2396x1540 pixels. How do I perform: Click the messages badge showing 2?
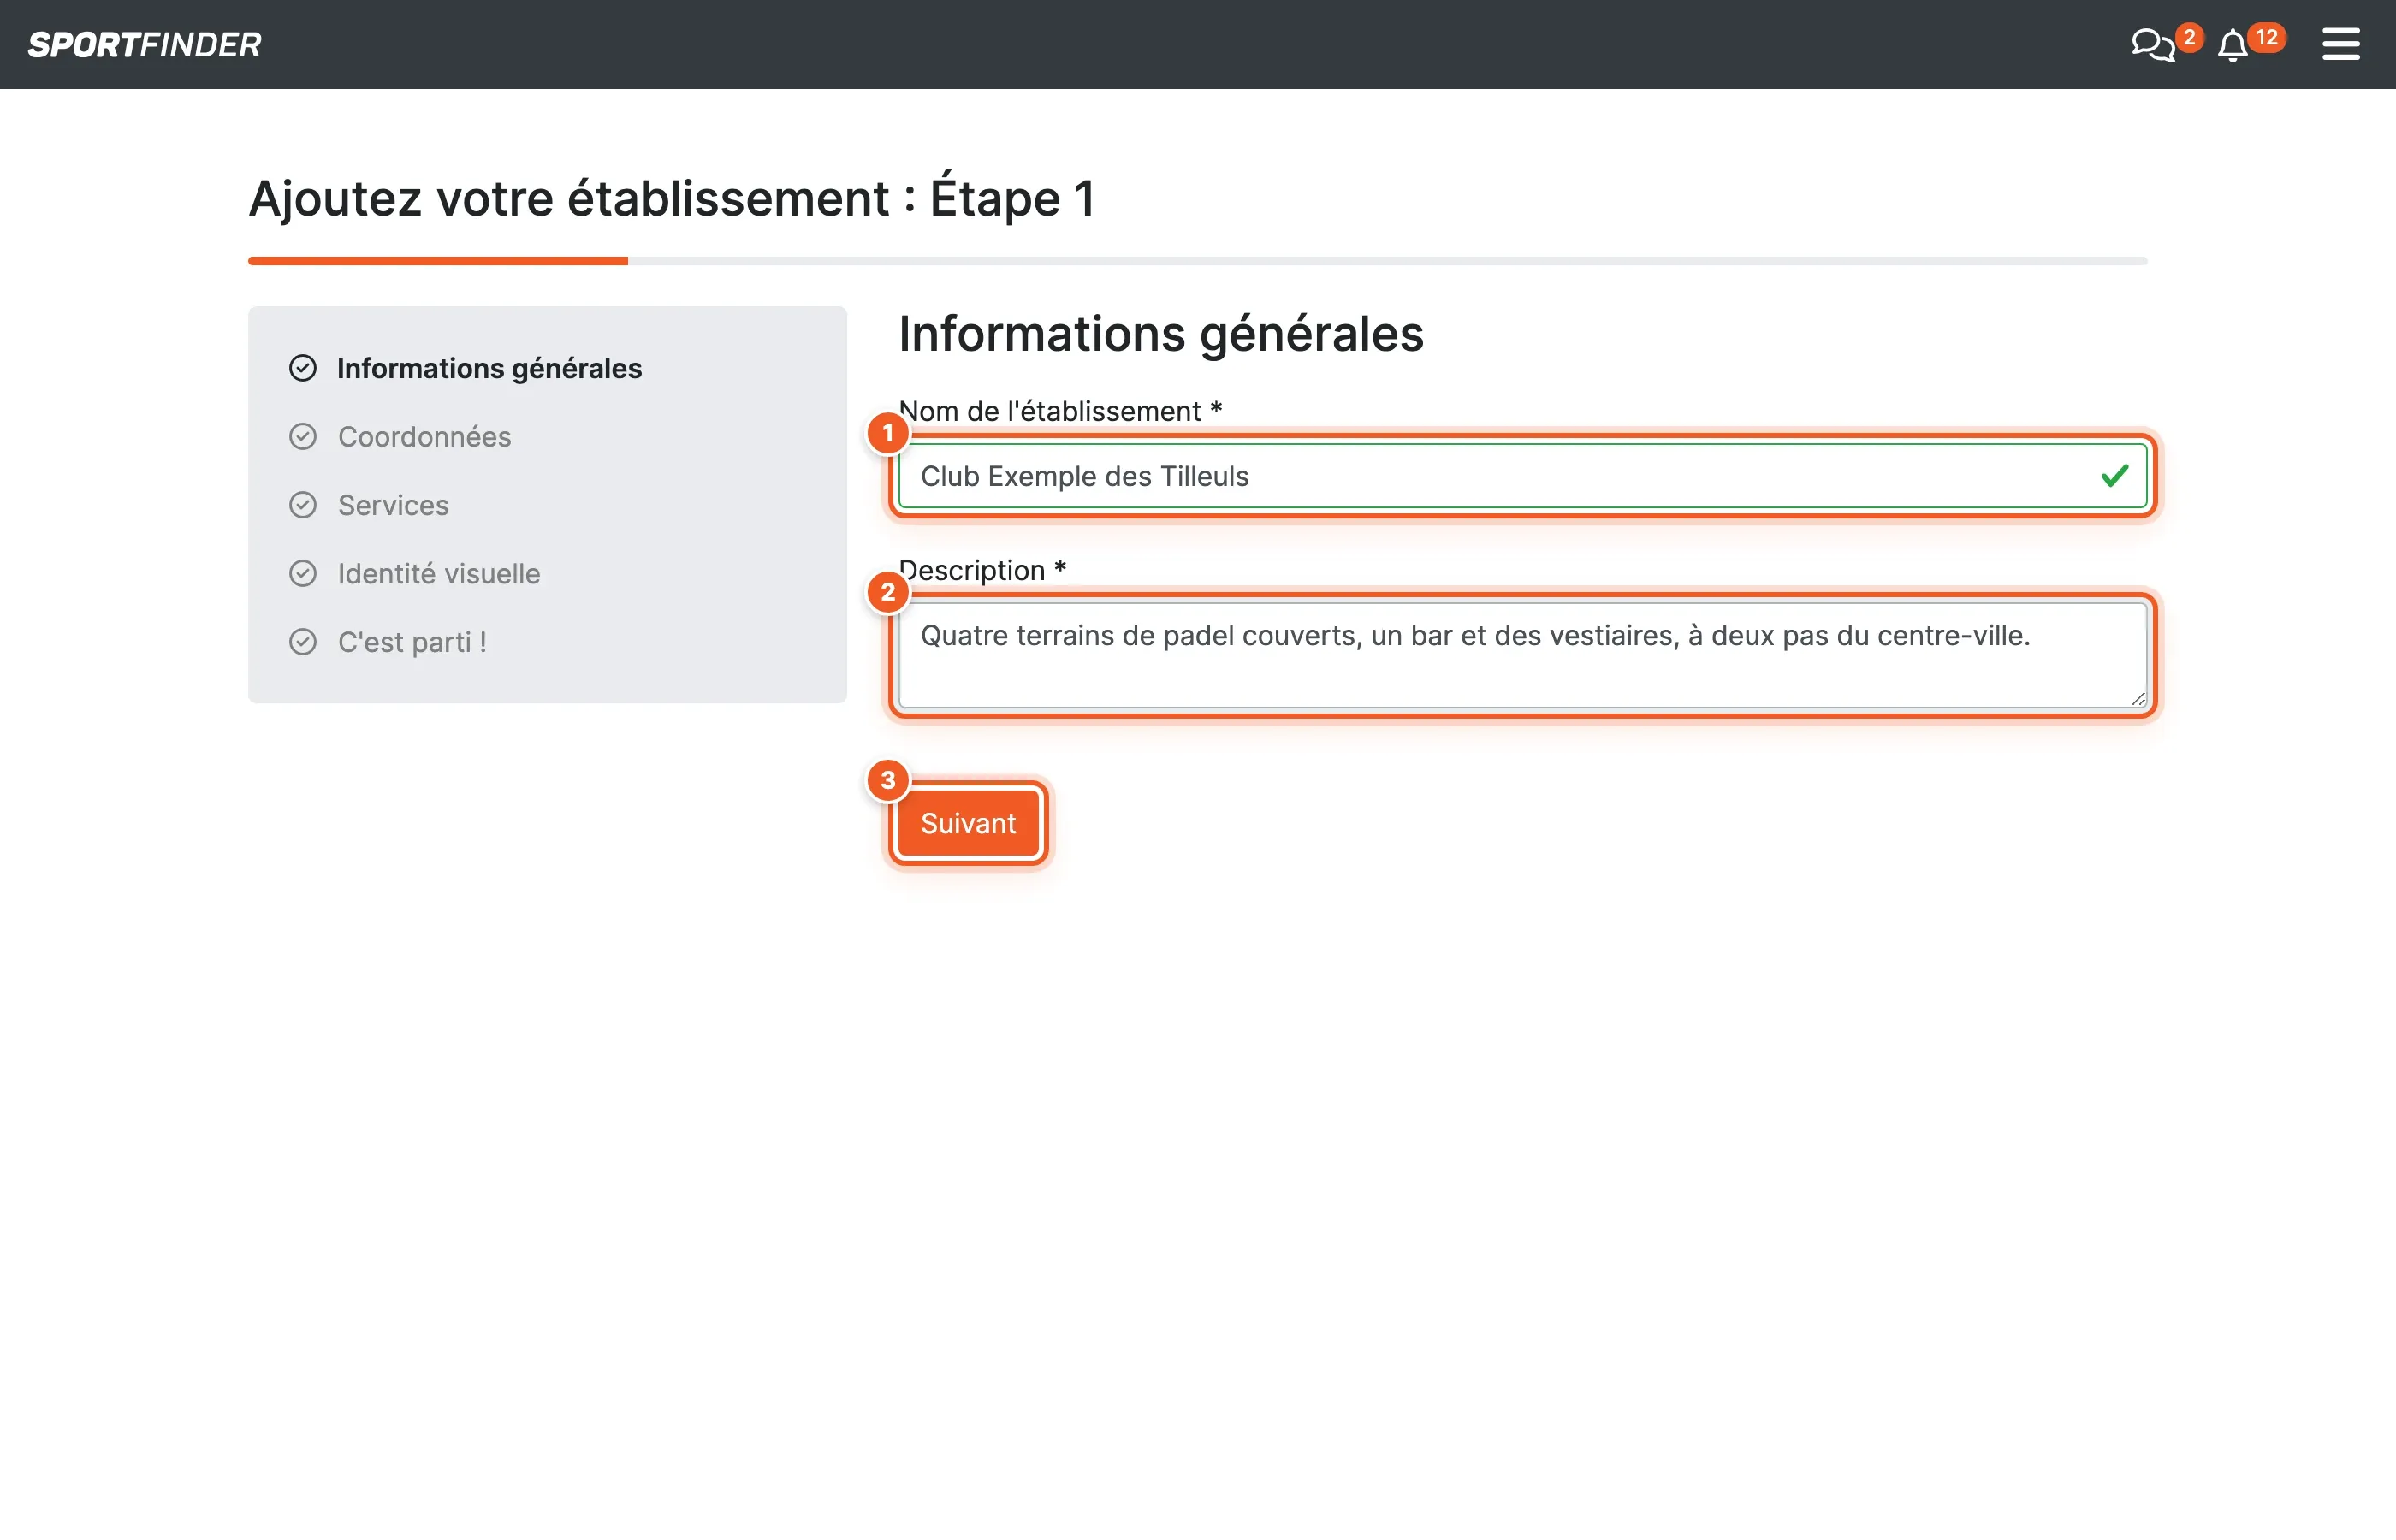tap(2189, 38)
